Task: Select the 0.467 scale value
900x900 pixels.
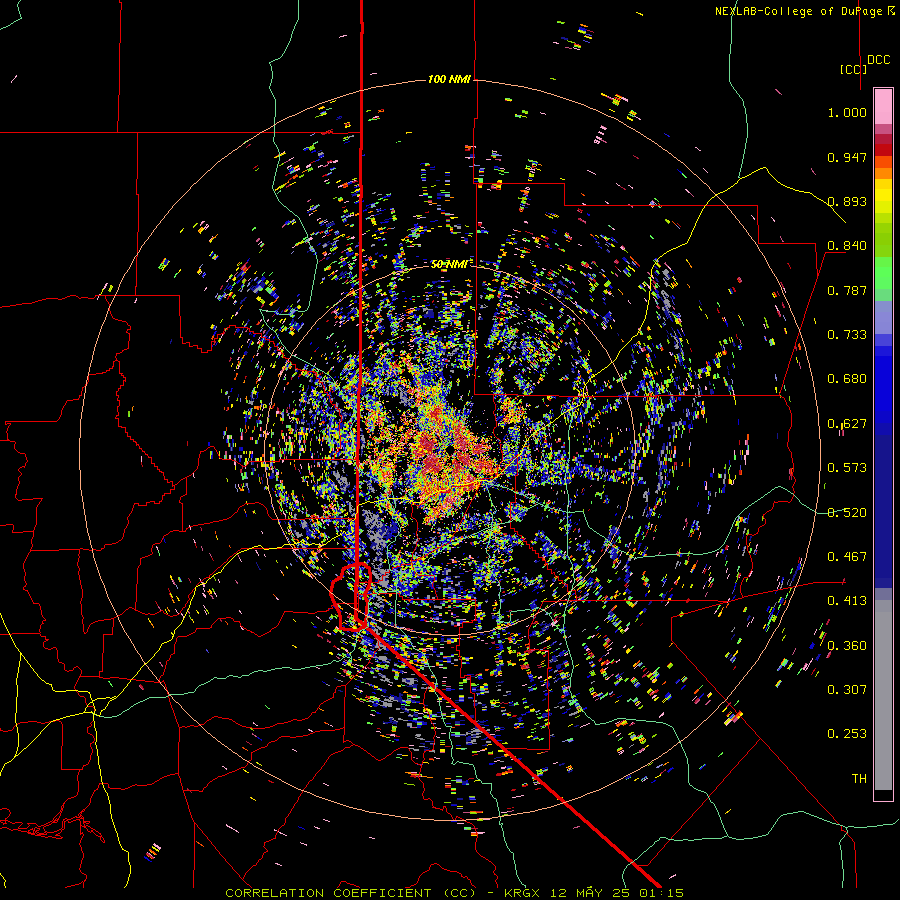Action: point(847,557)
